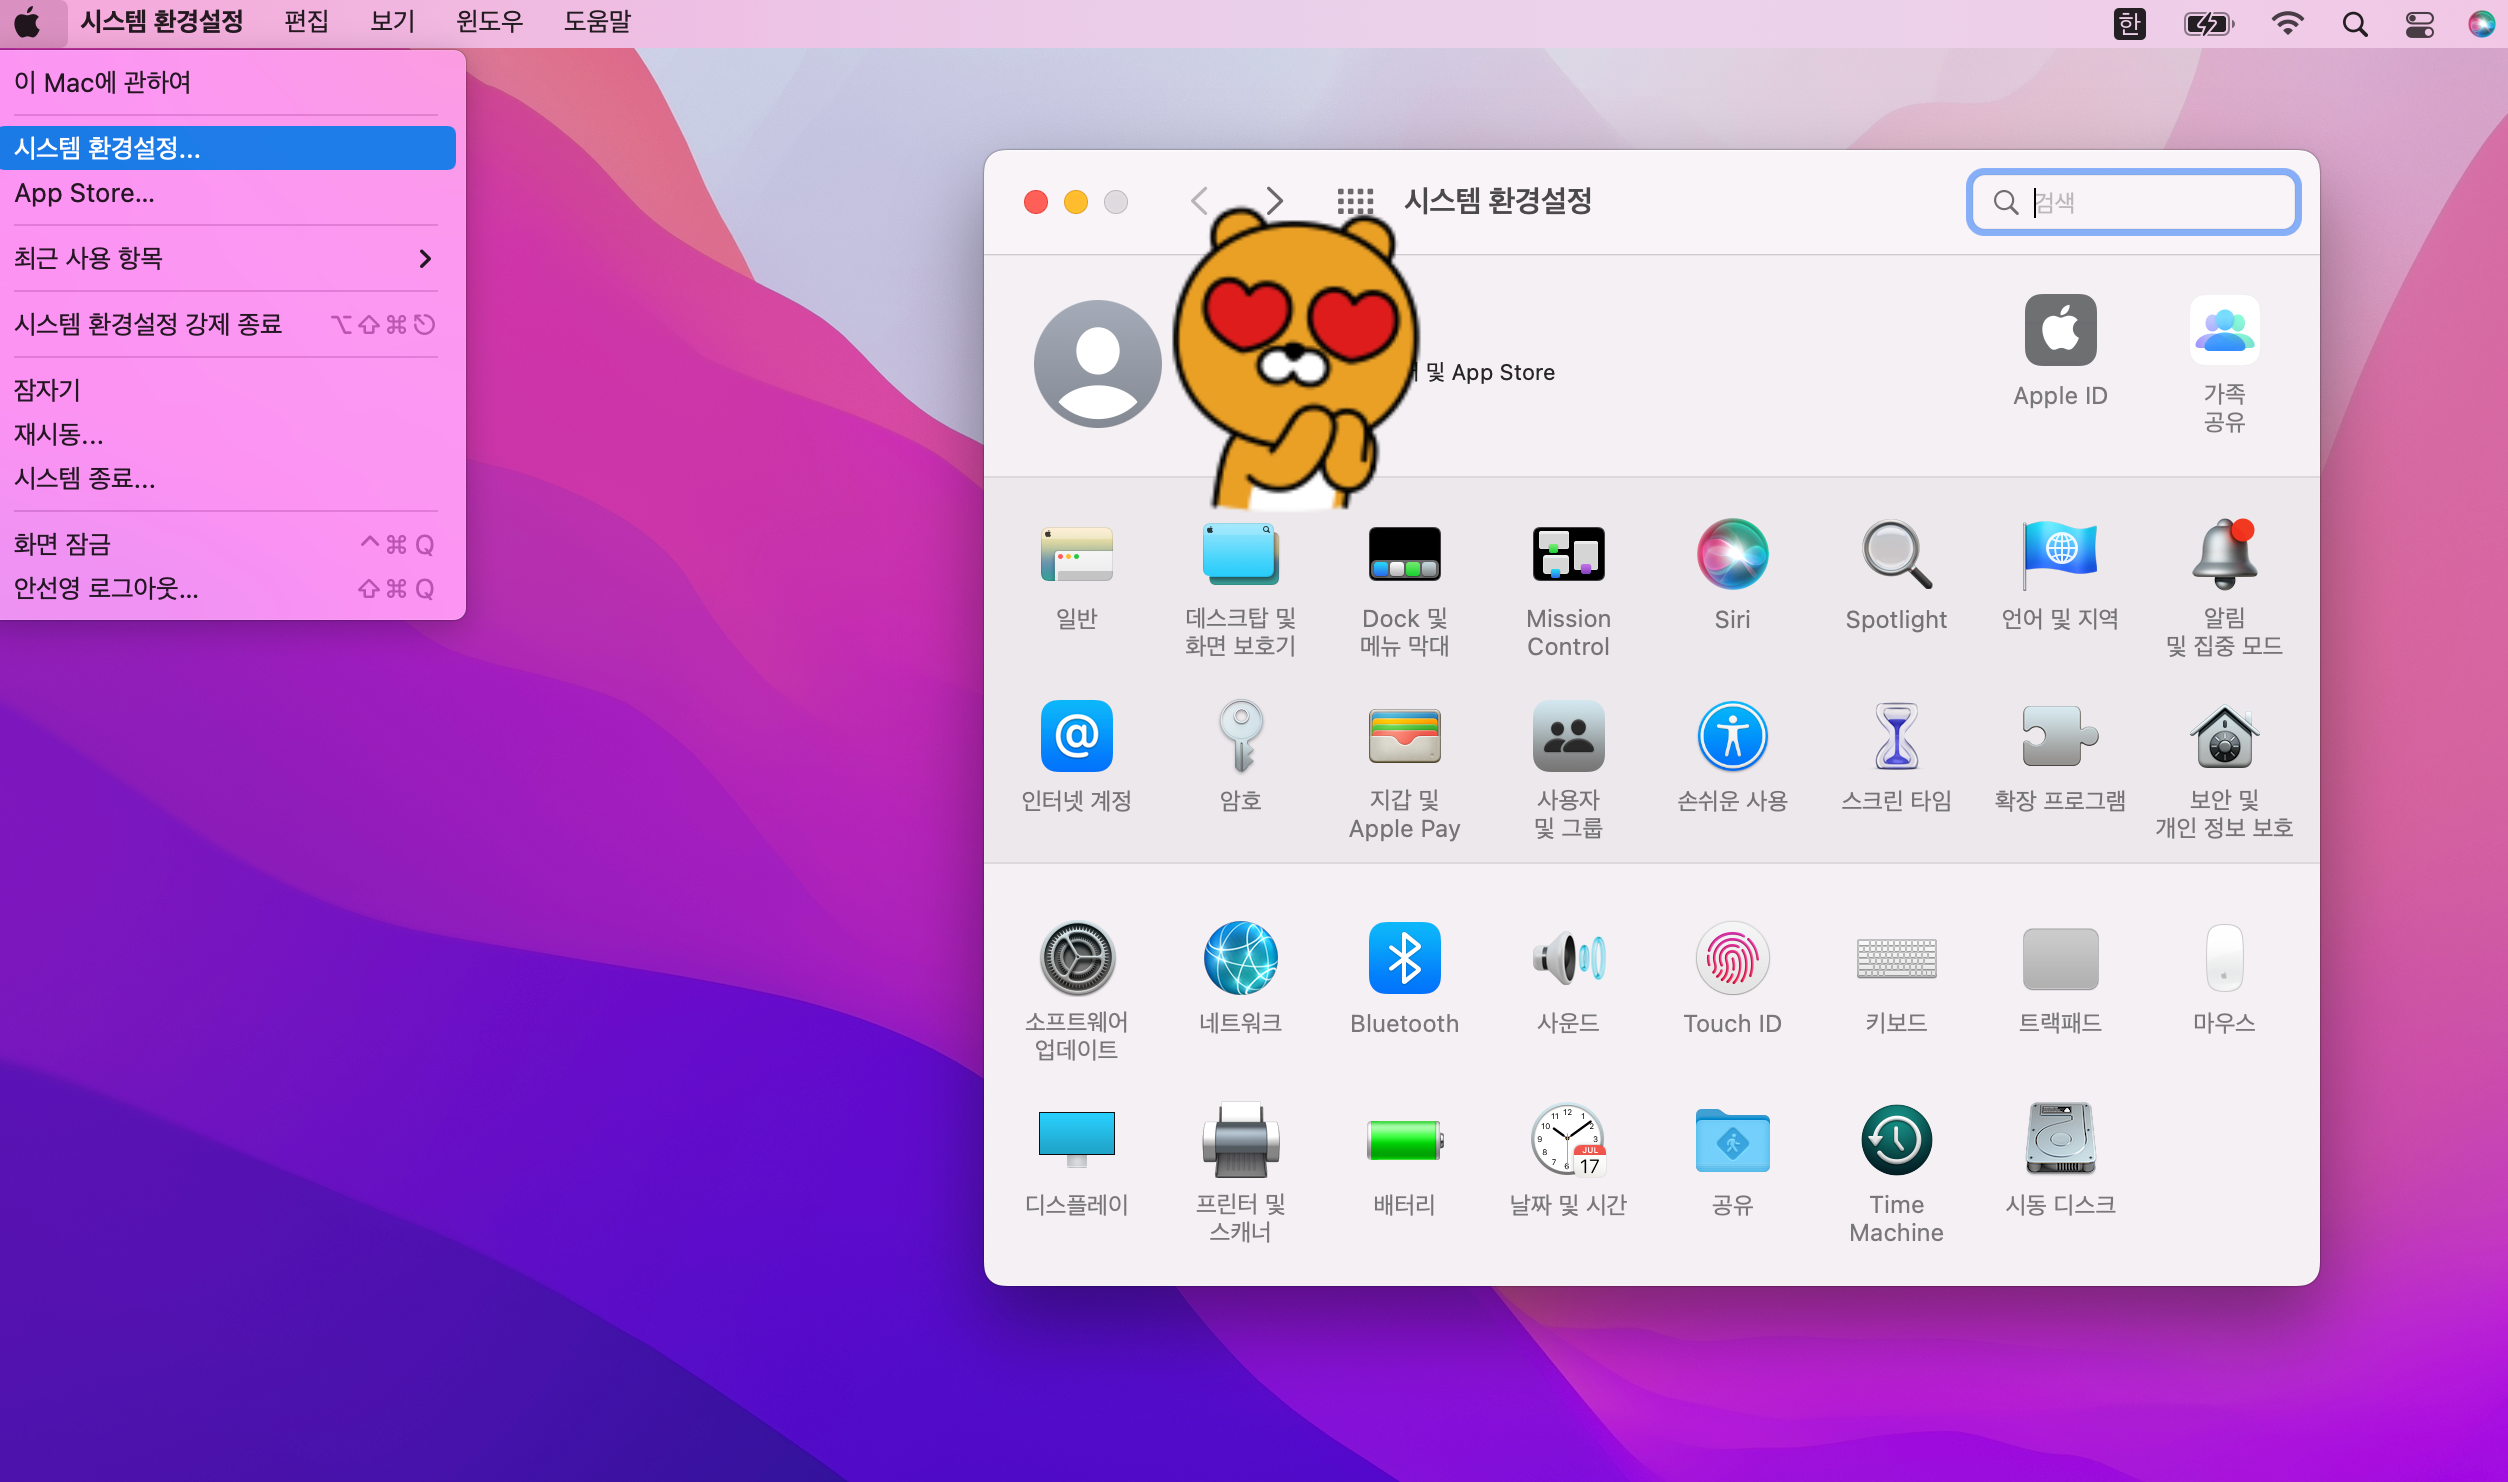Open 프린터 및 스캐너 preferences
This screenshot has width=2508, height=1482.
pyautogui.click(x=1240, y=1174)
